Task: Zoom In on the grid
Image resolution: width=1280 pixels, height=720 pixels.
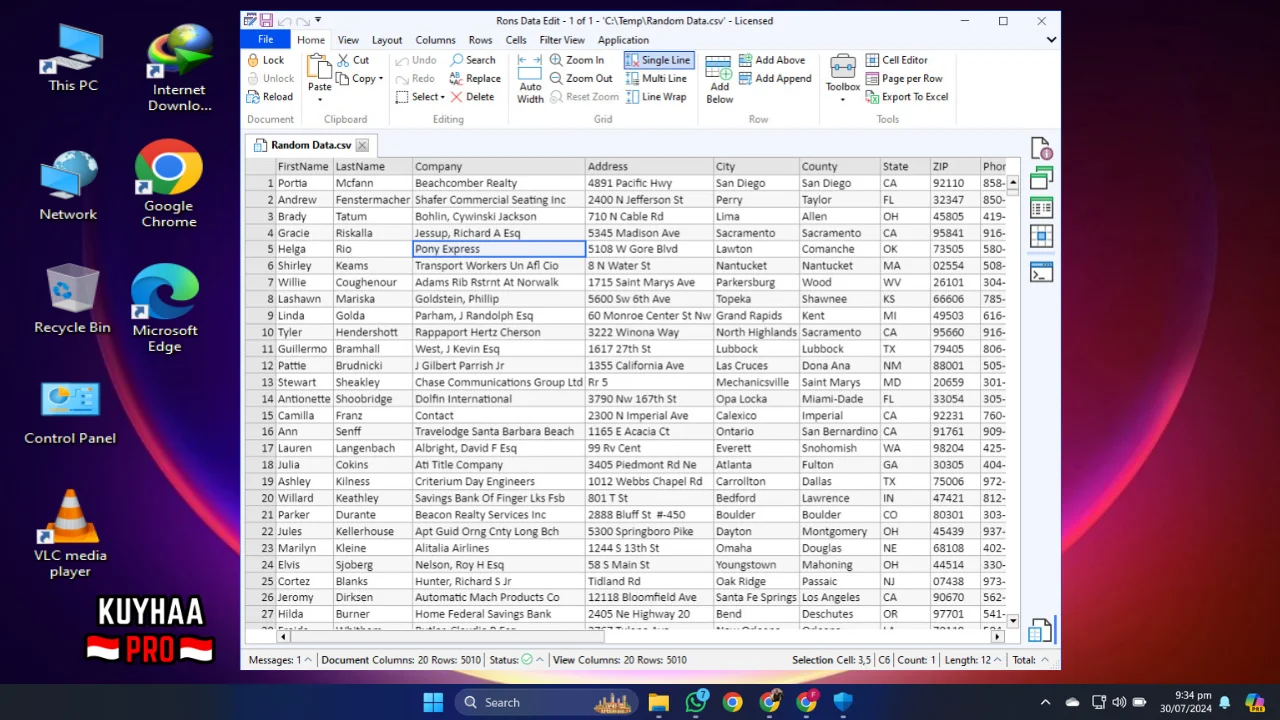Action: coord(577,60)
